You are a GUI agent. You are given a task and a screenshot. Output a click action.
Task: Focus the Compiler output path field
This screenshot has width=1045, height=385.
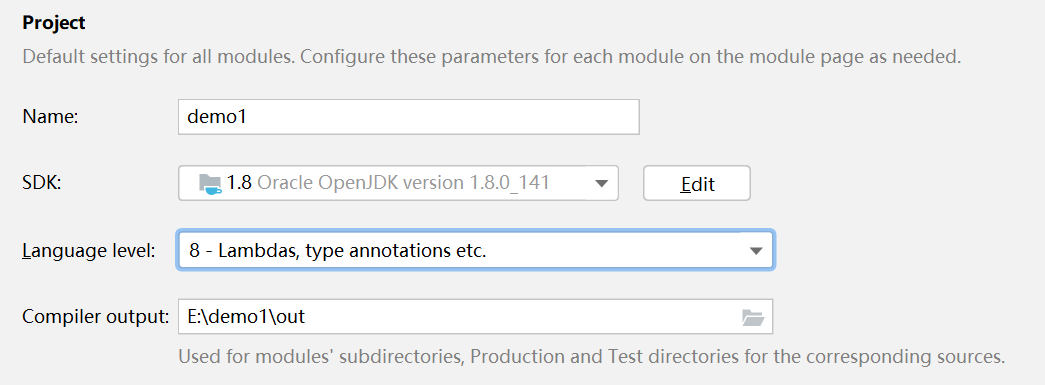[x=475, y=316]
